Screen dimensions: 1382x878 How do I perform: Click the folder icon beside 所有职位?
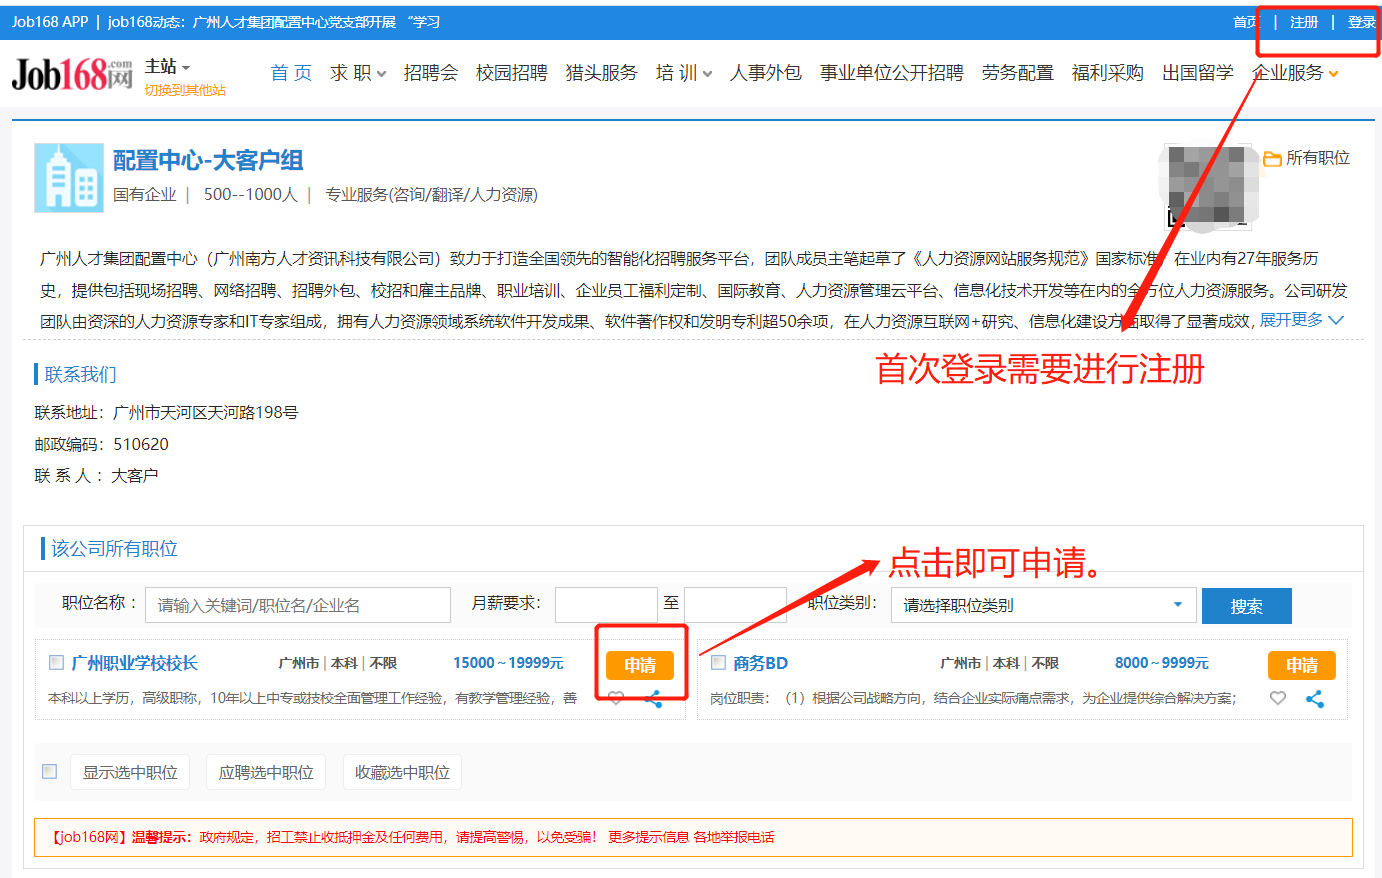click(1272, 158)
